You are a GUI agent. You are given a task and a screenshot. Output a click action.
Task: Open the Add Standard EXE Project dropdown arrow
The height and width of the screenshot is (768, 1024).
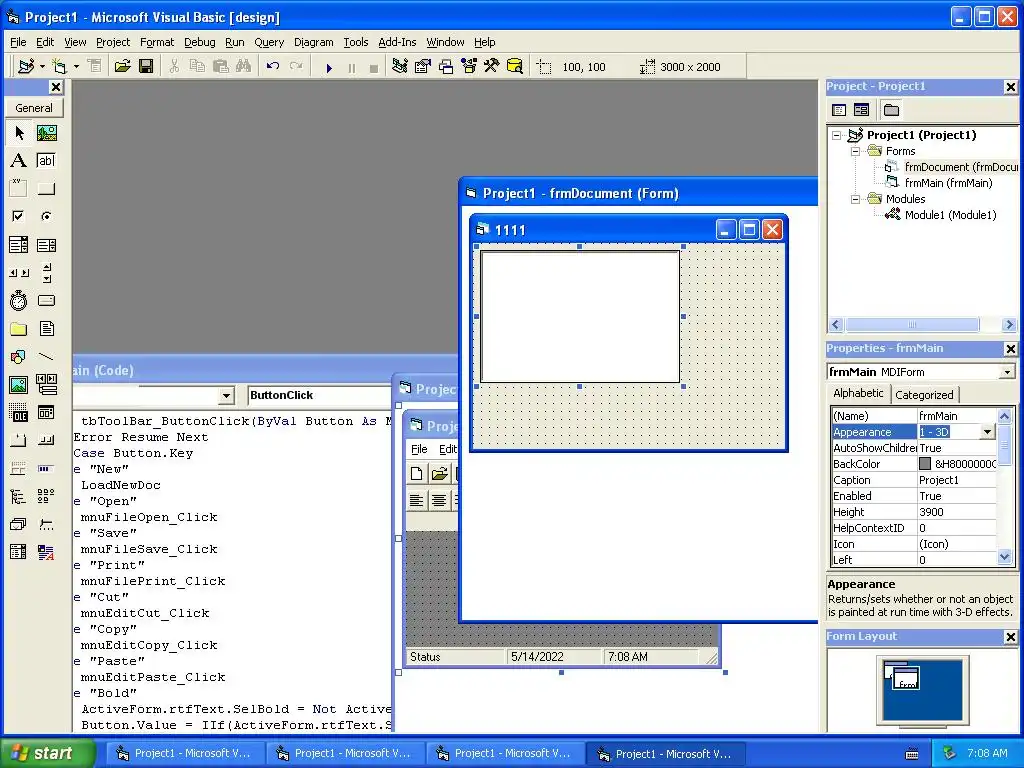[x=42, y=67]
